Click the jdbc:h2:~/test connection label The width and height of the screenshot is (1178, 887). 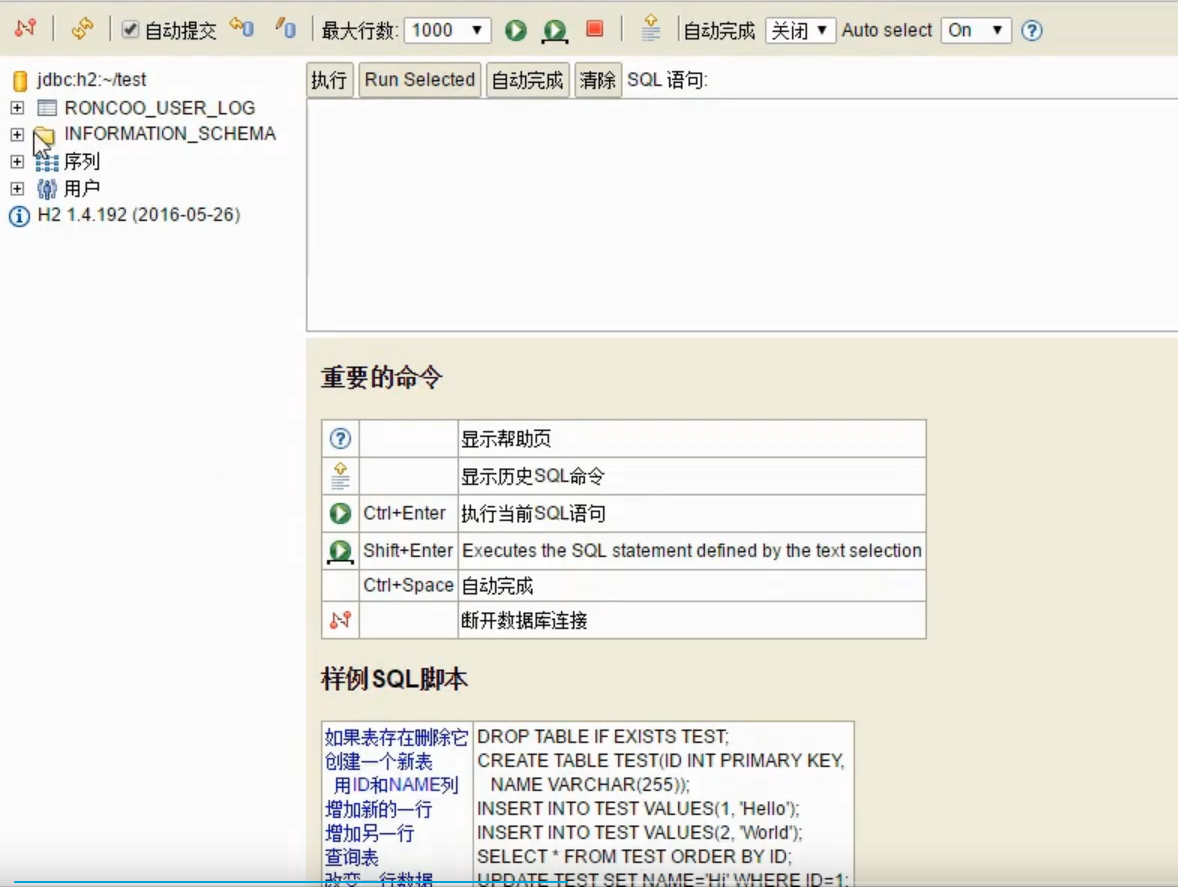point(92,80)
